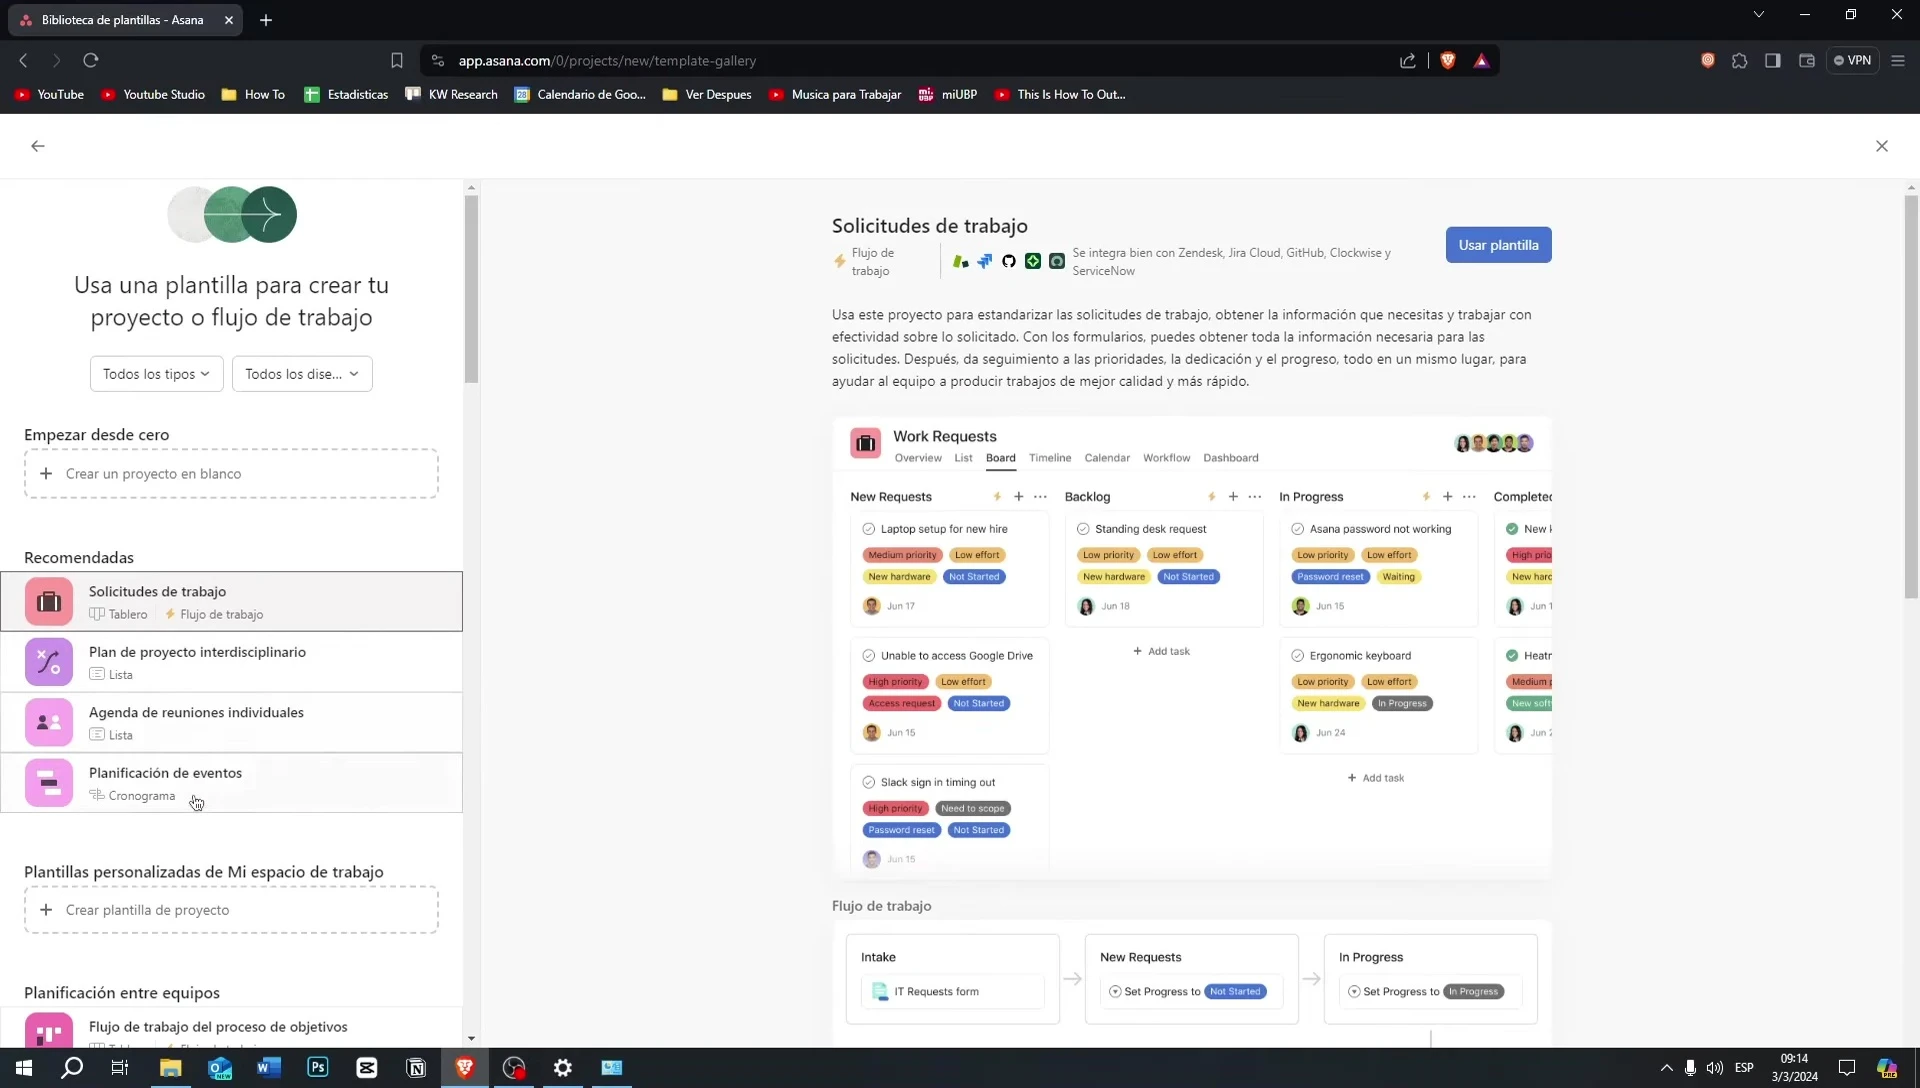Viewport: 1920px width, 1088px height.
Task: Click the Zendesk integration icon
Action: pos(961,262)
